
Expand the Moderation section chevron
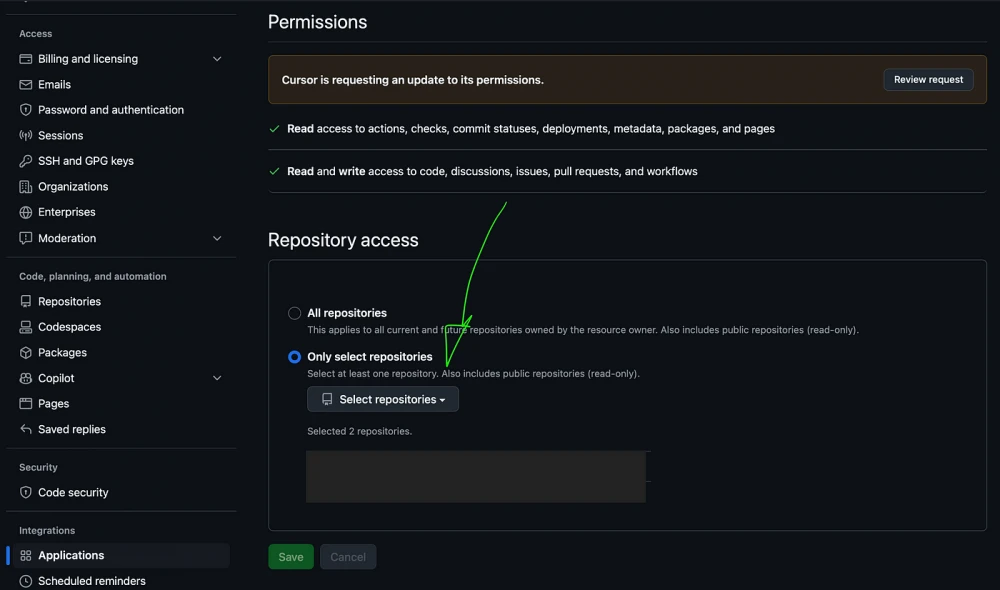point(217,238)
